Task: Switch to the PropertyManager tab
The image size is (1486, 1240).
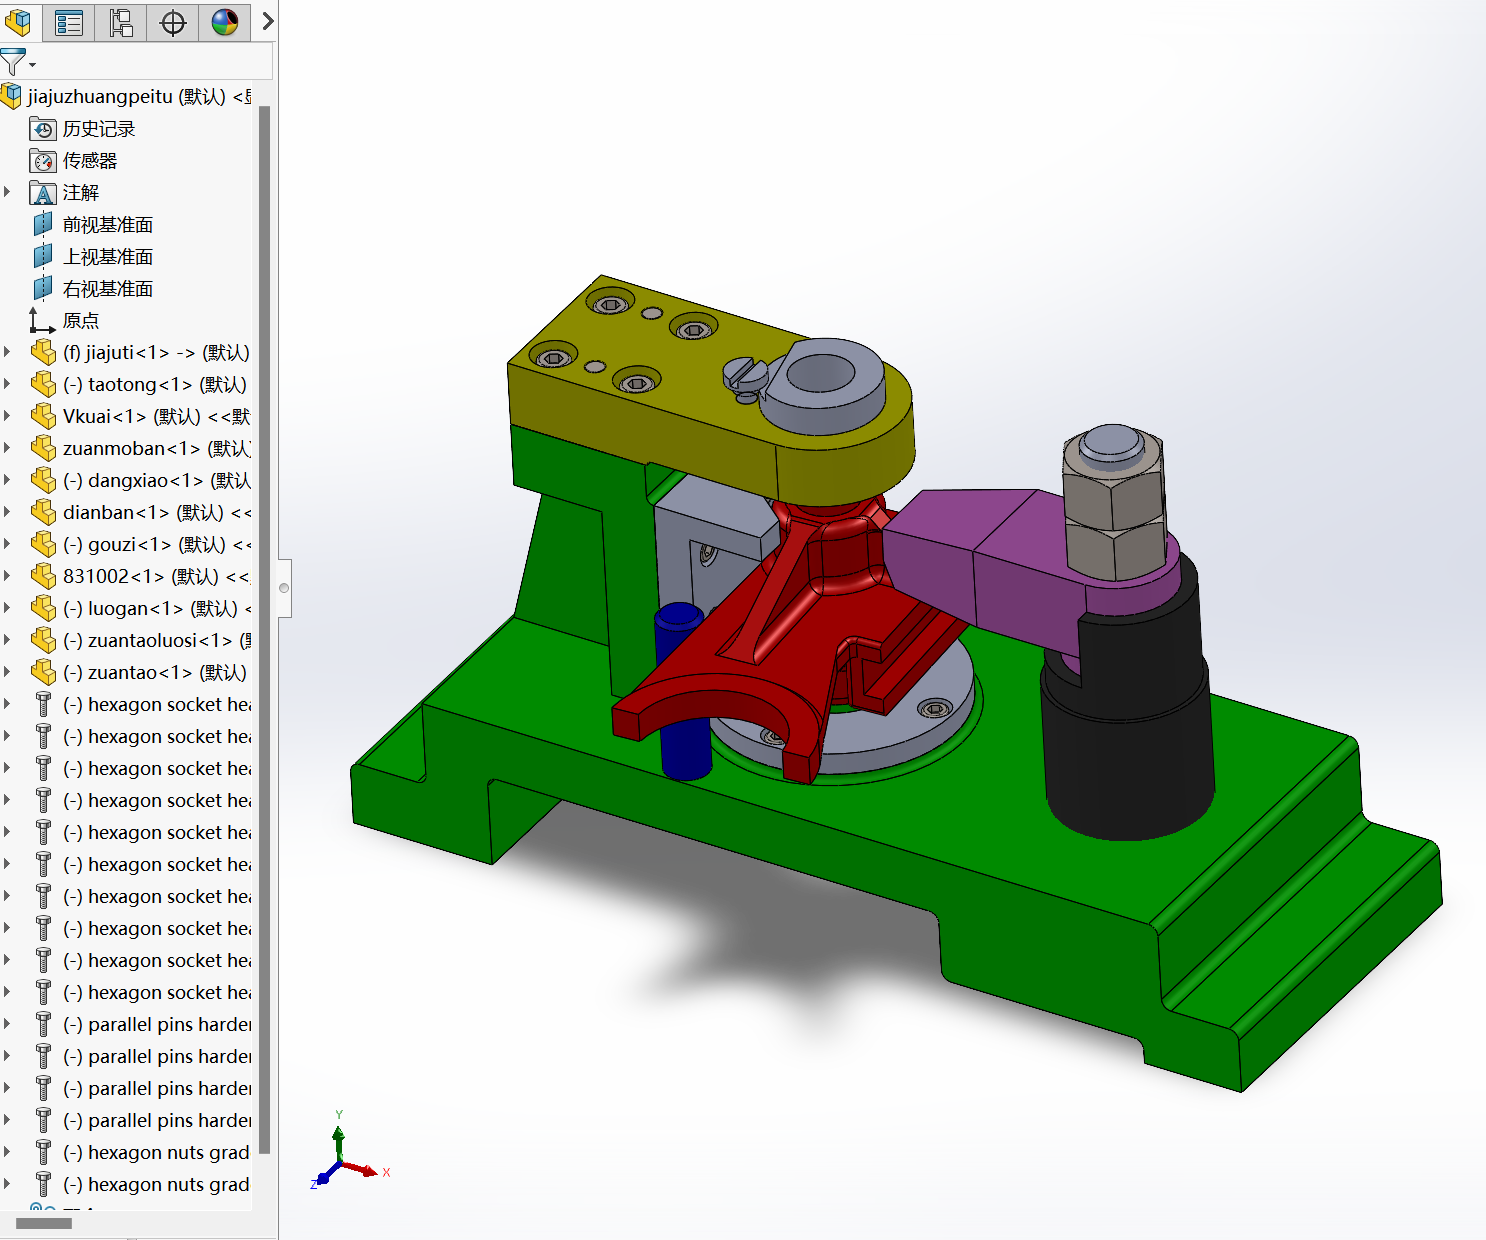Action: (x=69, y=22)
